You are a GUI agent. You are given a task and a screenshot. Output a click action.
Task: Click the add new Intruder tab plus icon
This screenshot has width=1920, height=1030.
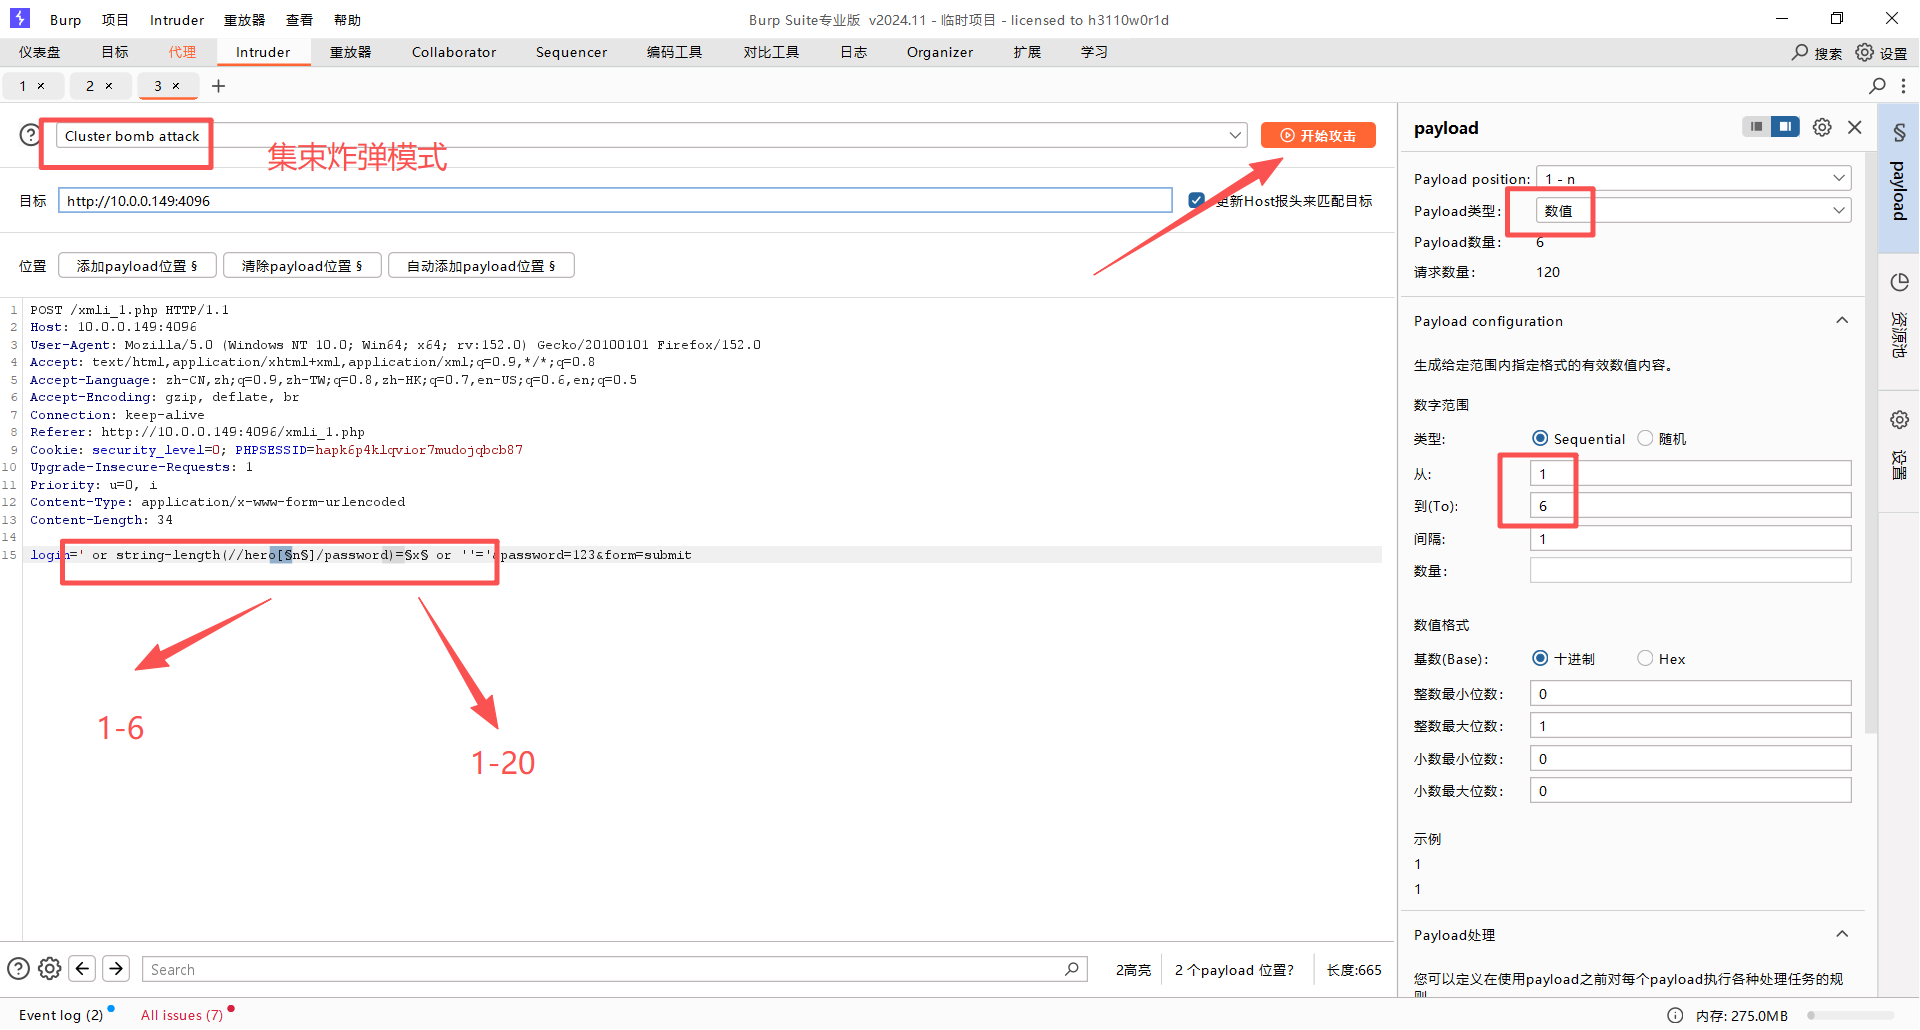pyautogui.click(x=219, y=86)
